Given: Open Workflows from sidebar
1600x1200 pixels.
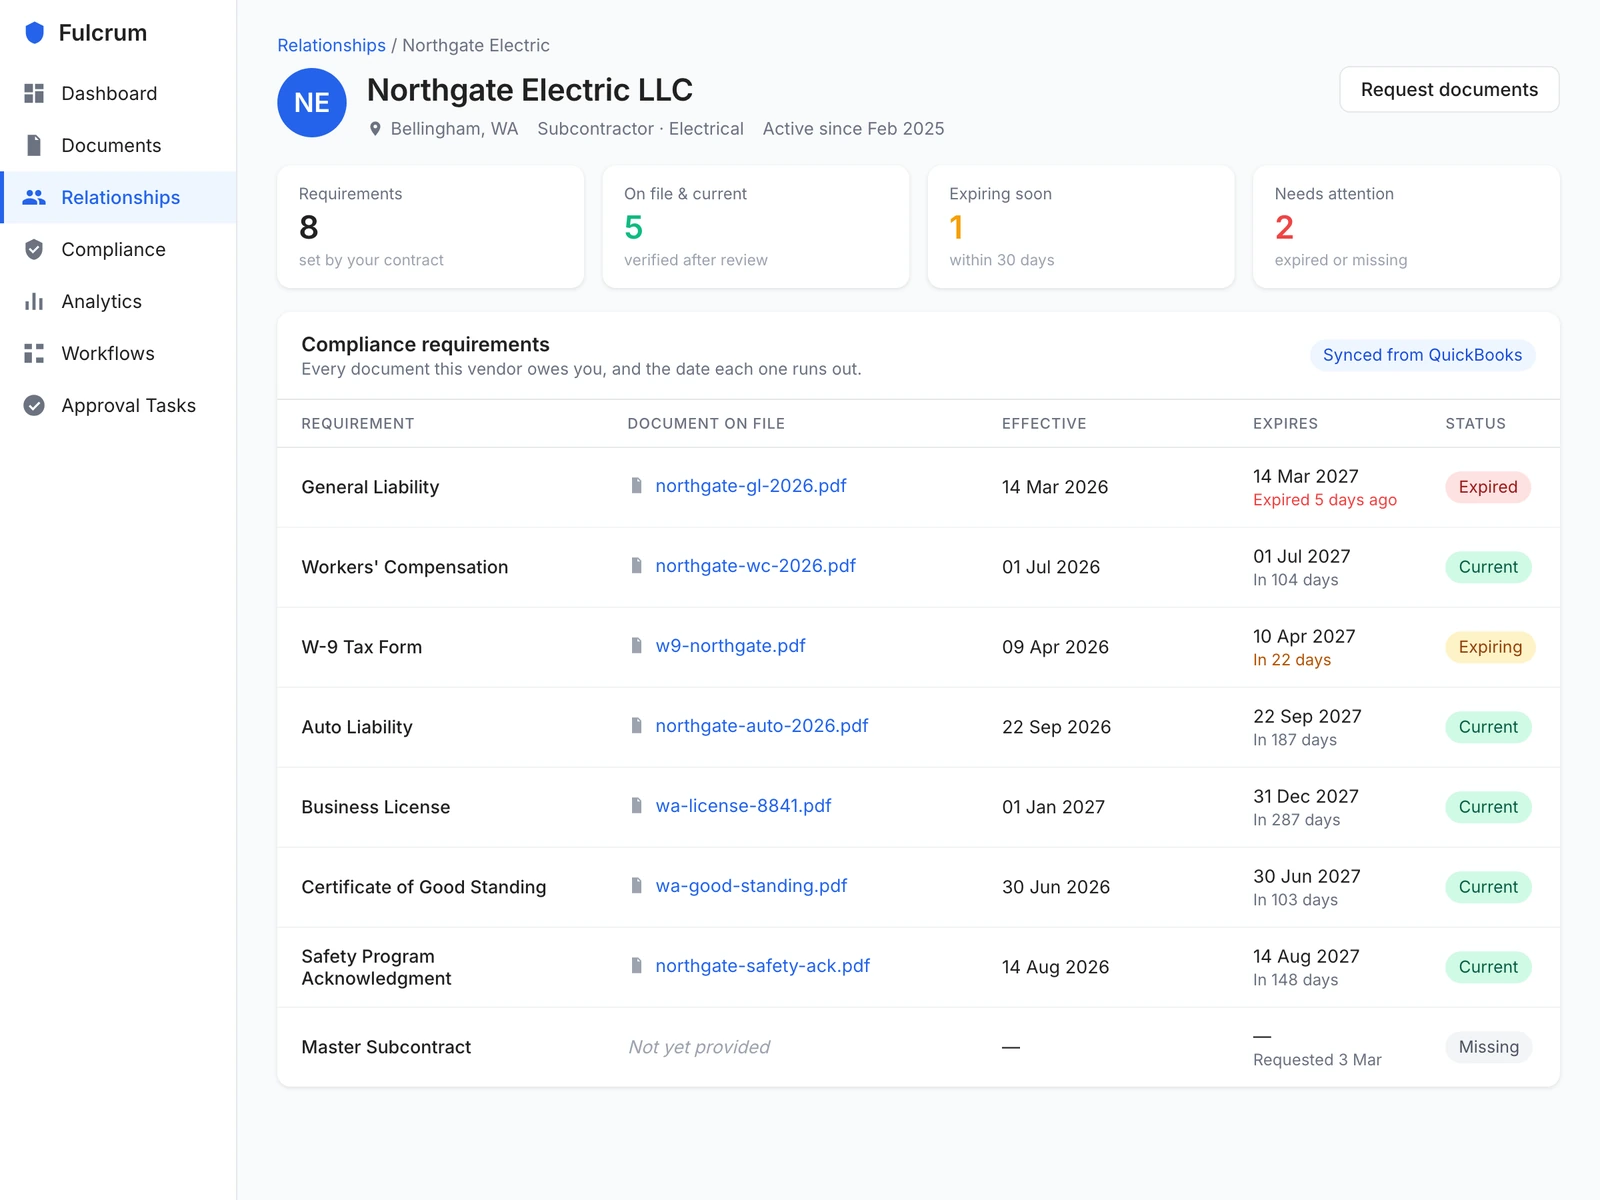Looking at the screenshot, I should coord(118,353).
